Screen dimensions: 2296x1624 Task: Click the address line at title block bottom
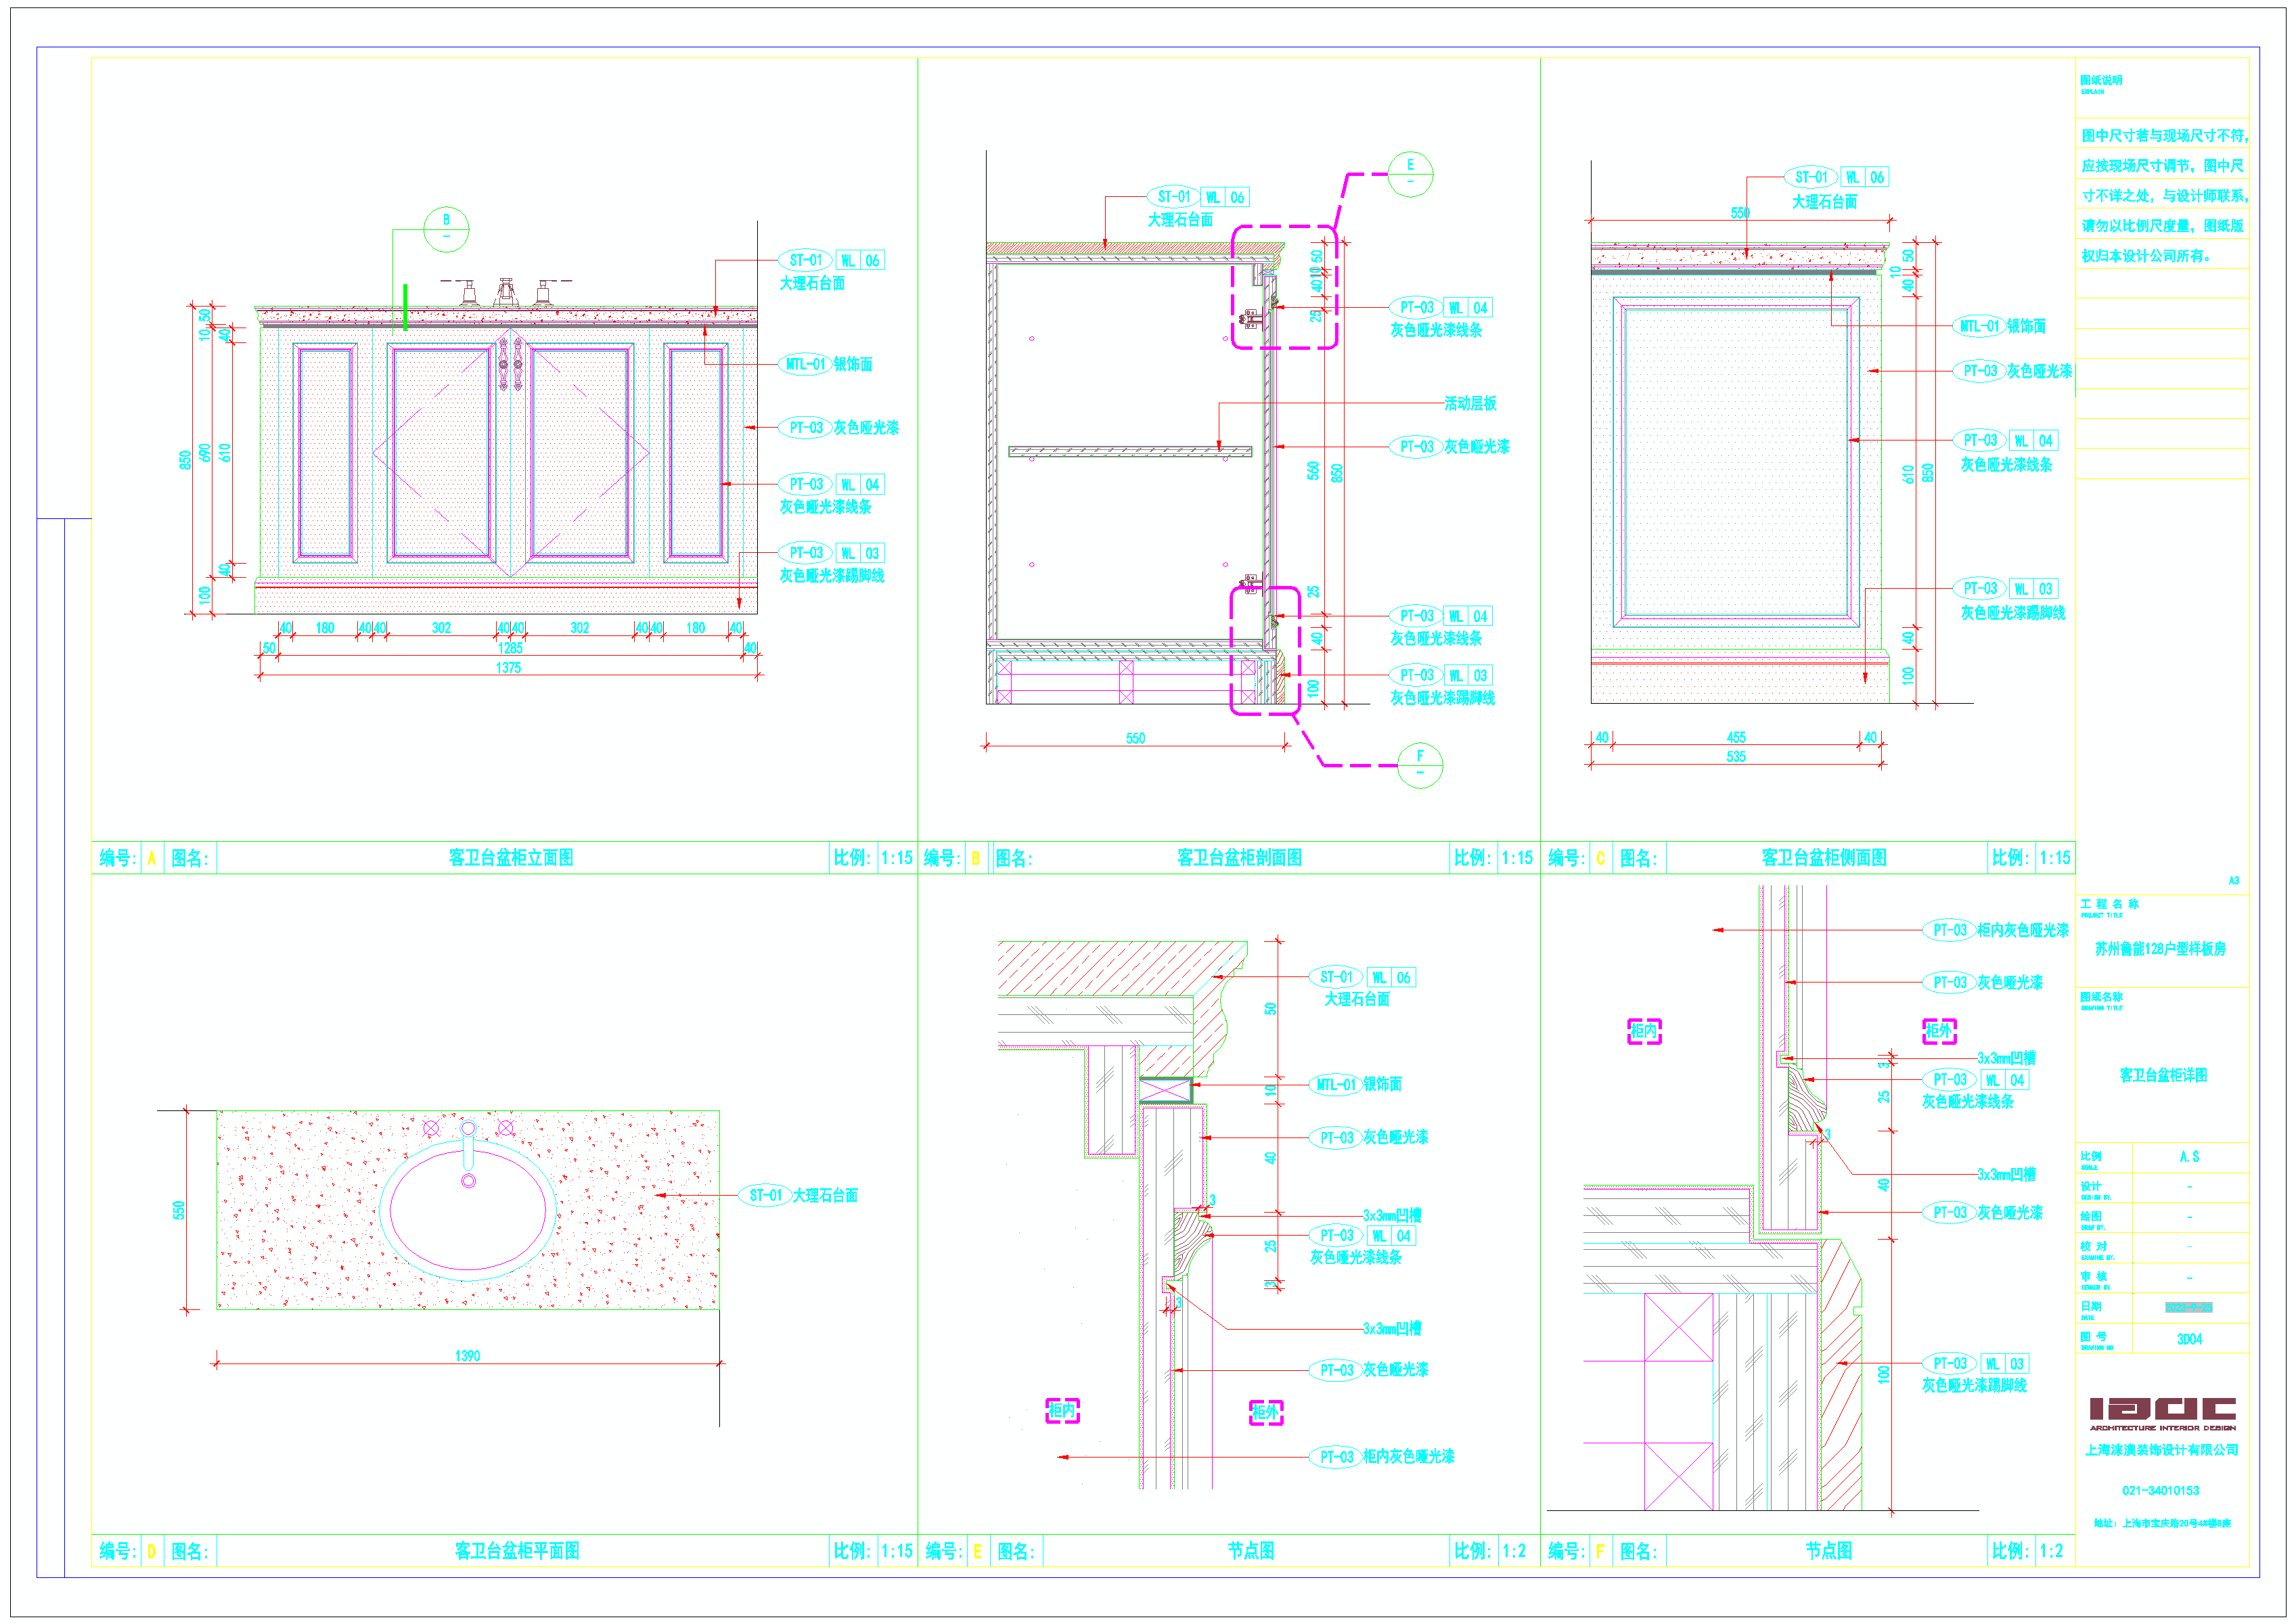(2162, 1523)
